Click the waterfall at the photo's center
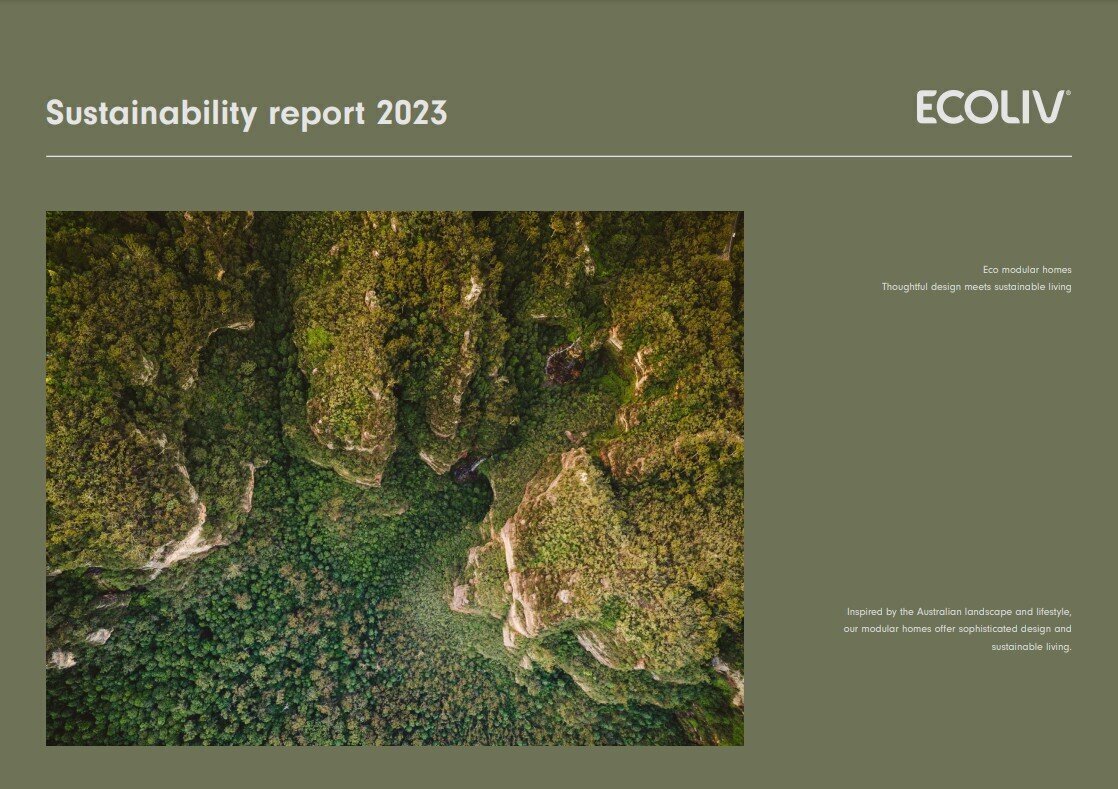The image size is (1118, 789). (x=468, y=468)
